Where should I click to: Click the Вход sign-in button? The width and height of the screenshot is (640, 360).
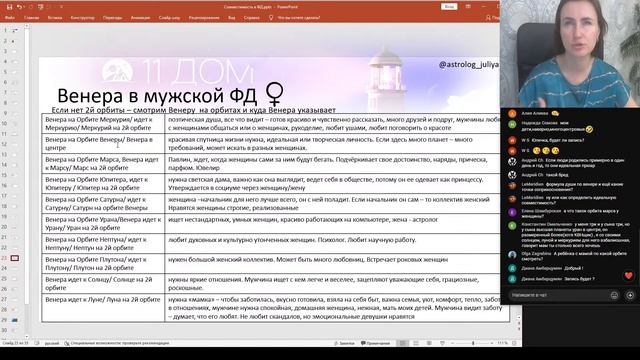pos(449,7)
